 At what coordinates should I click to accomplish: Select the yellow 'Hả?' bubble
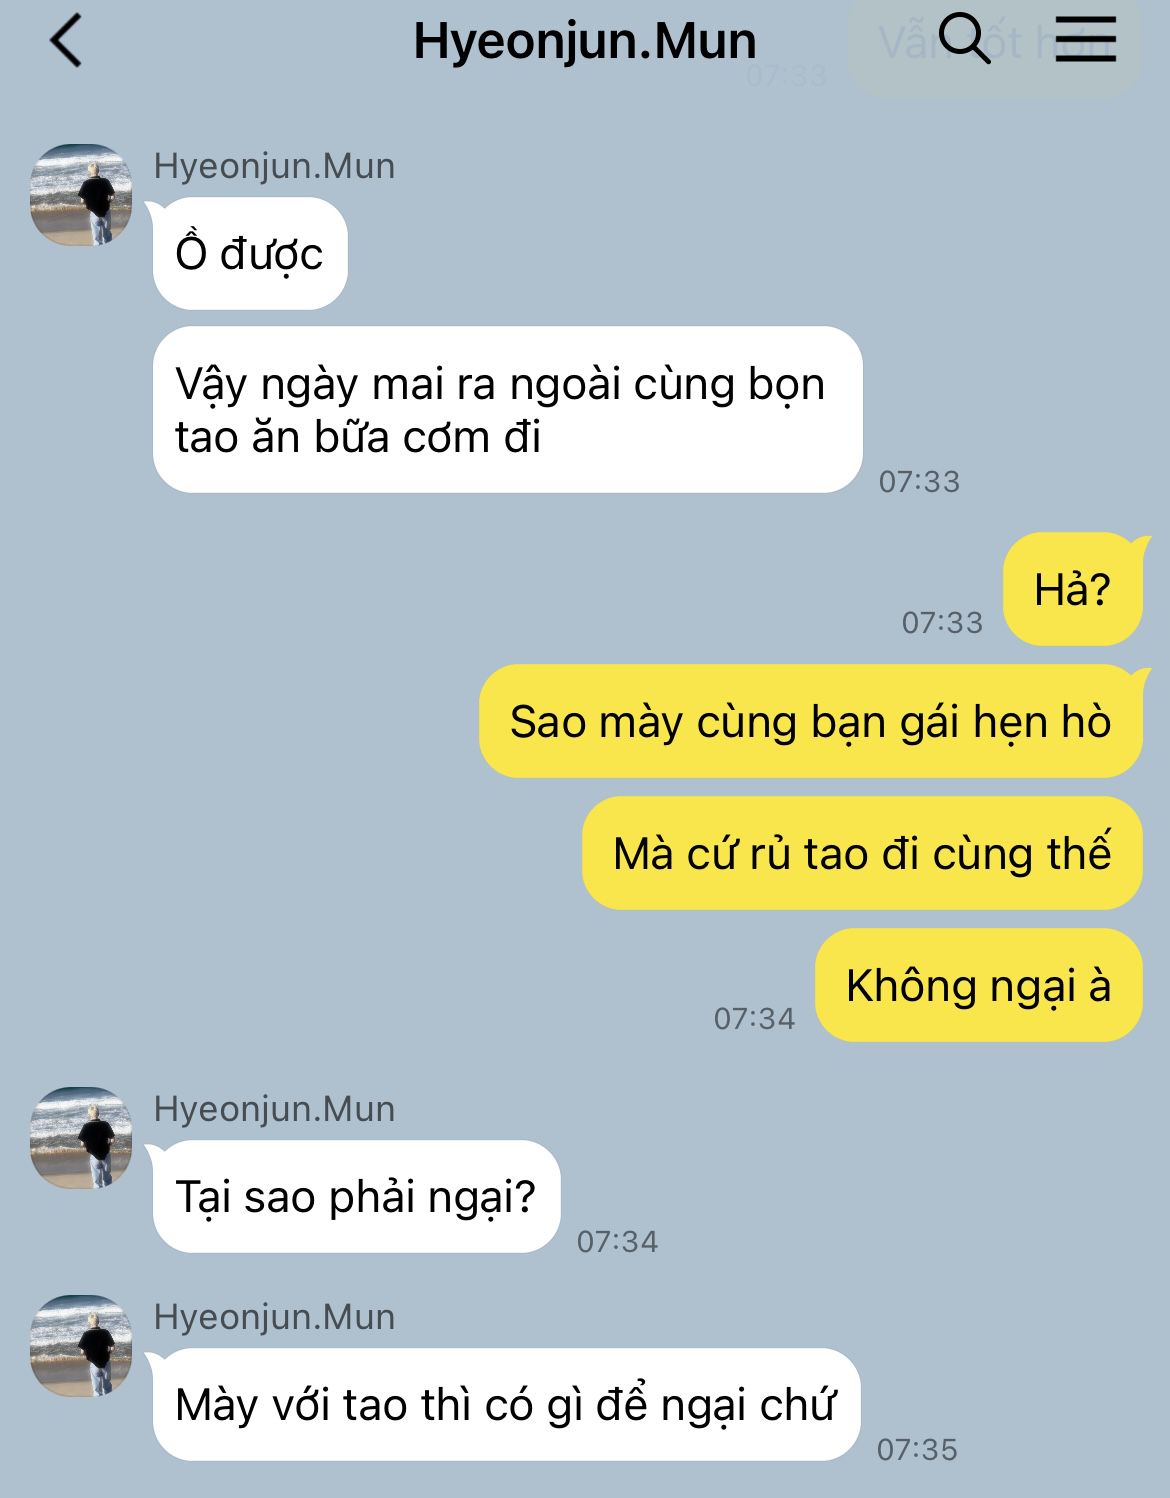(x=1072, y=589)
